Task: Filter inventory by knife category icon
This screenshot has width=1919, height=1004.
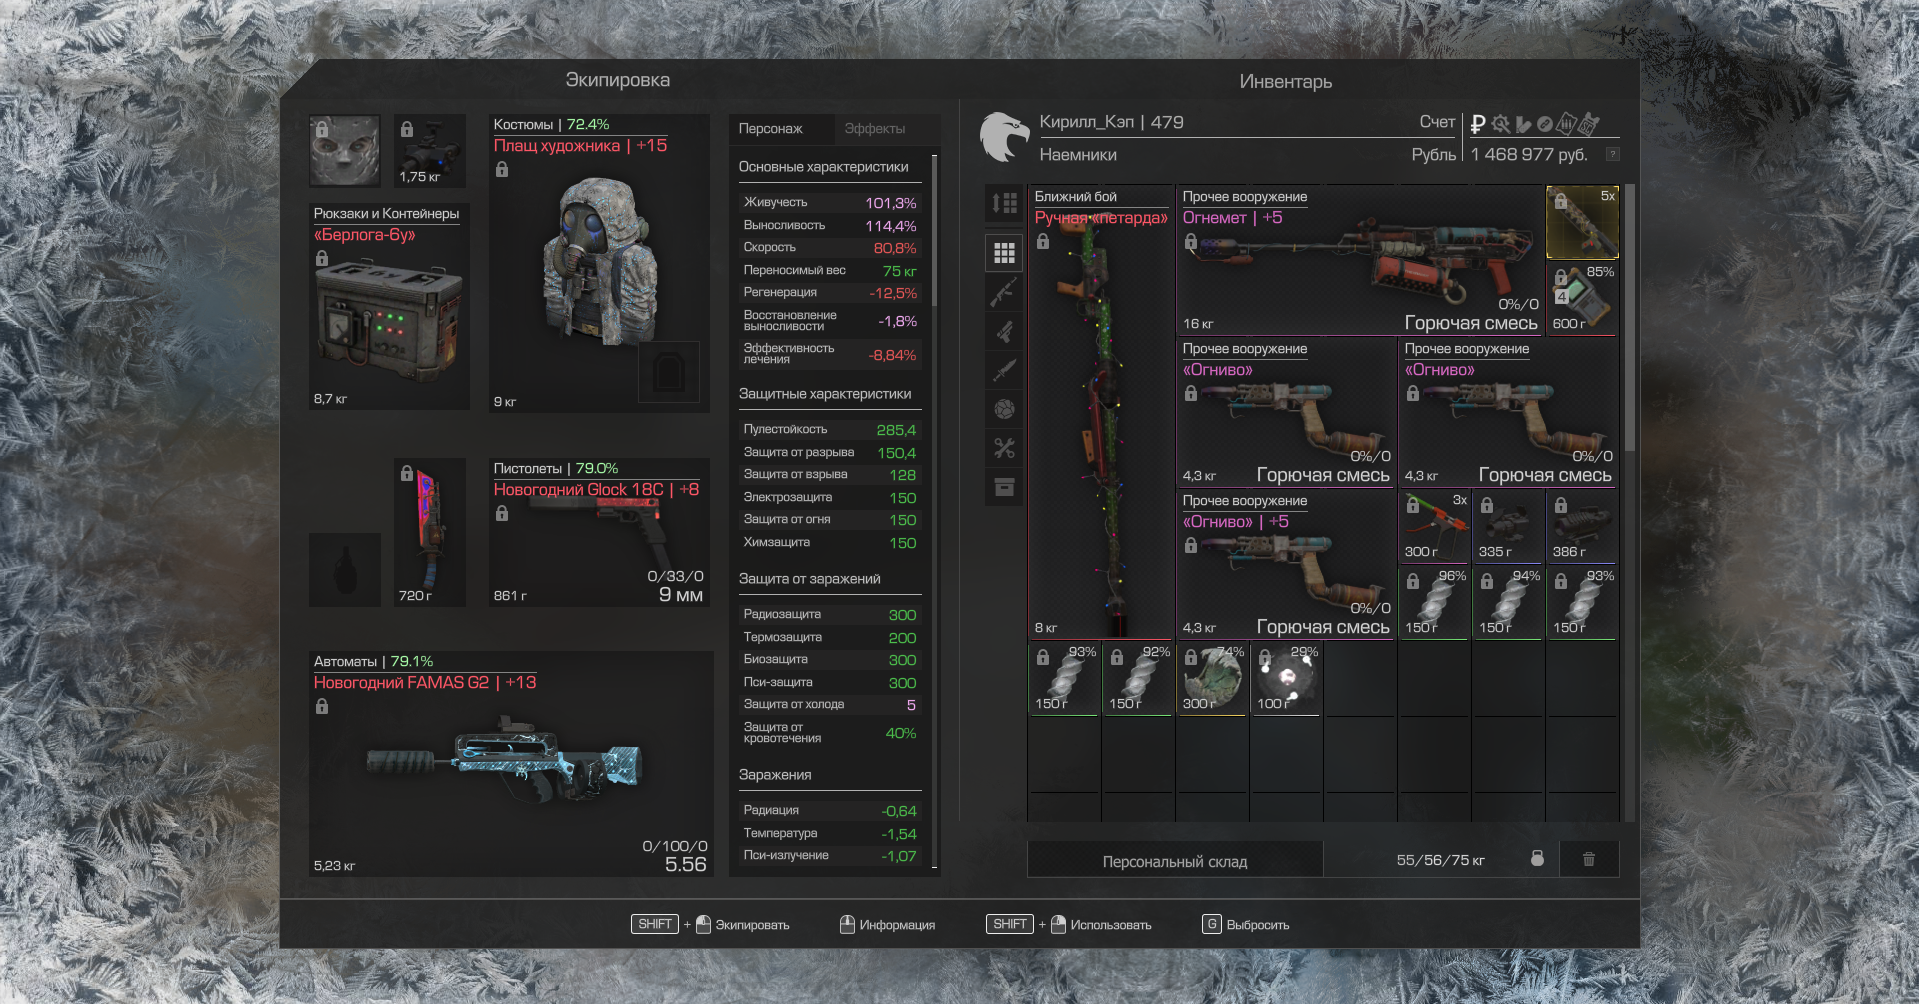Action: click(1004, 370)
